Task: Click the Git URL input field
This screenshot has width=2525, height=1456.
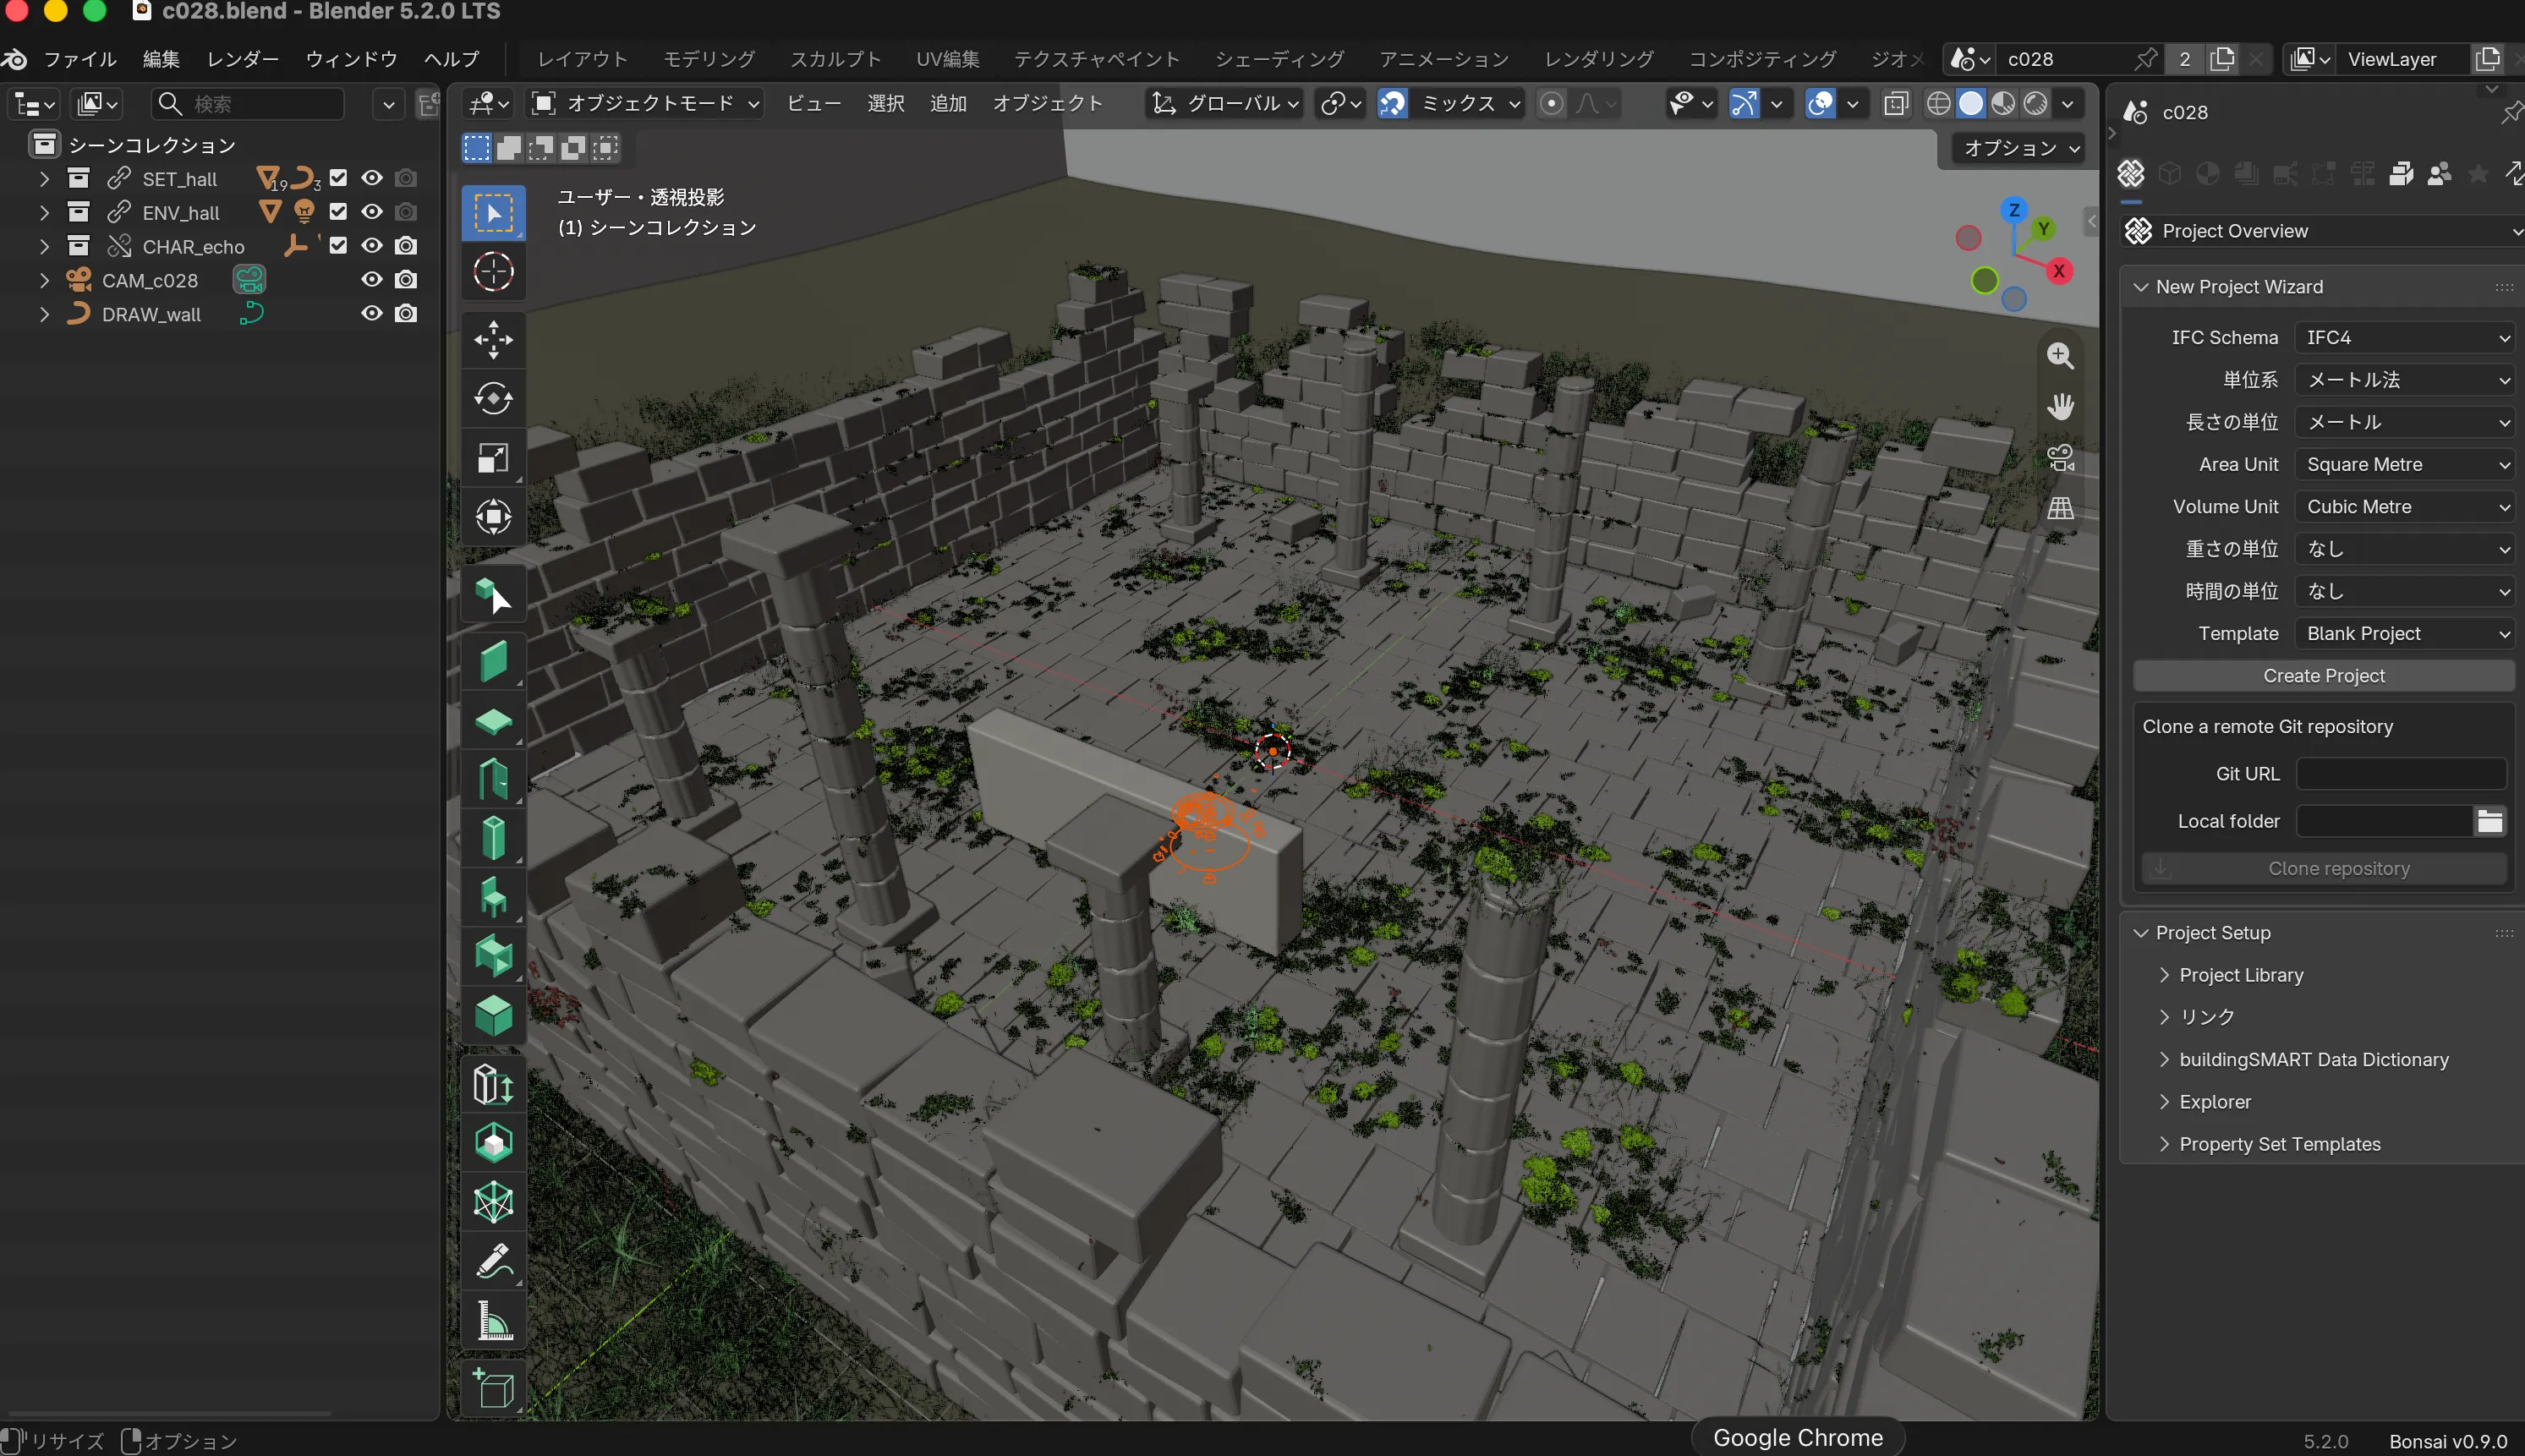Action: pos(2401,774)
